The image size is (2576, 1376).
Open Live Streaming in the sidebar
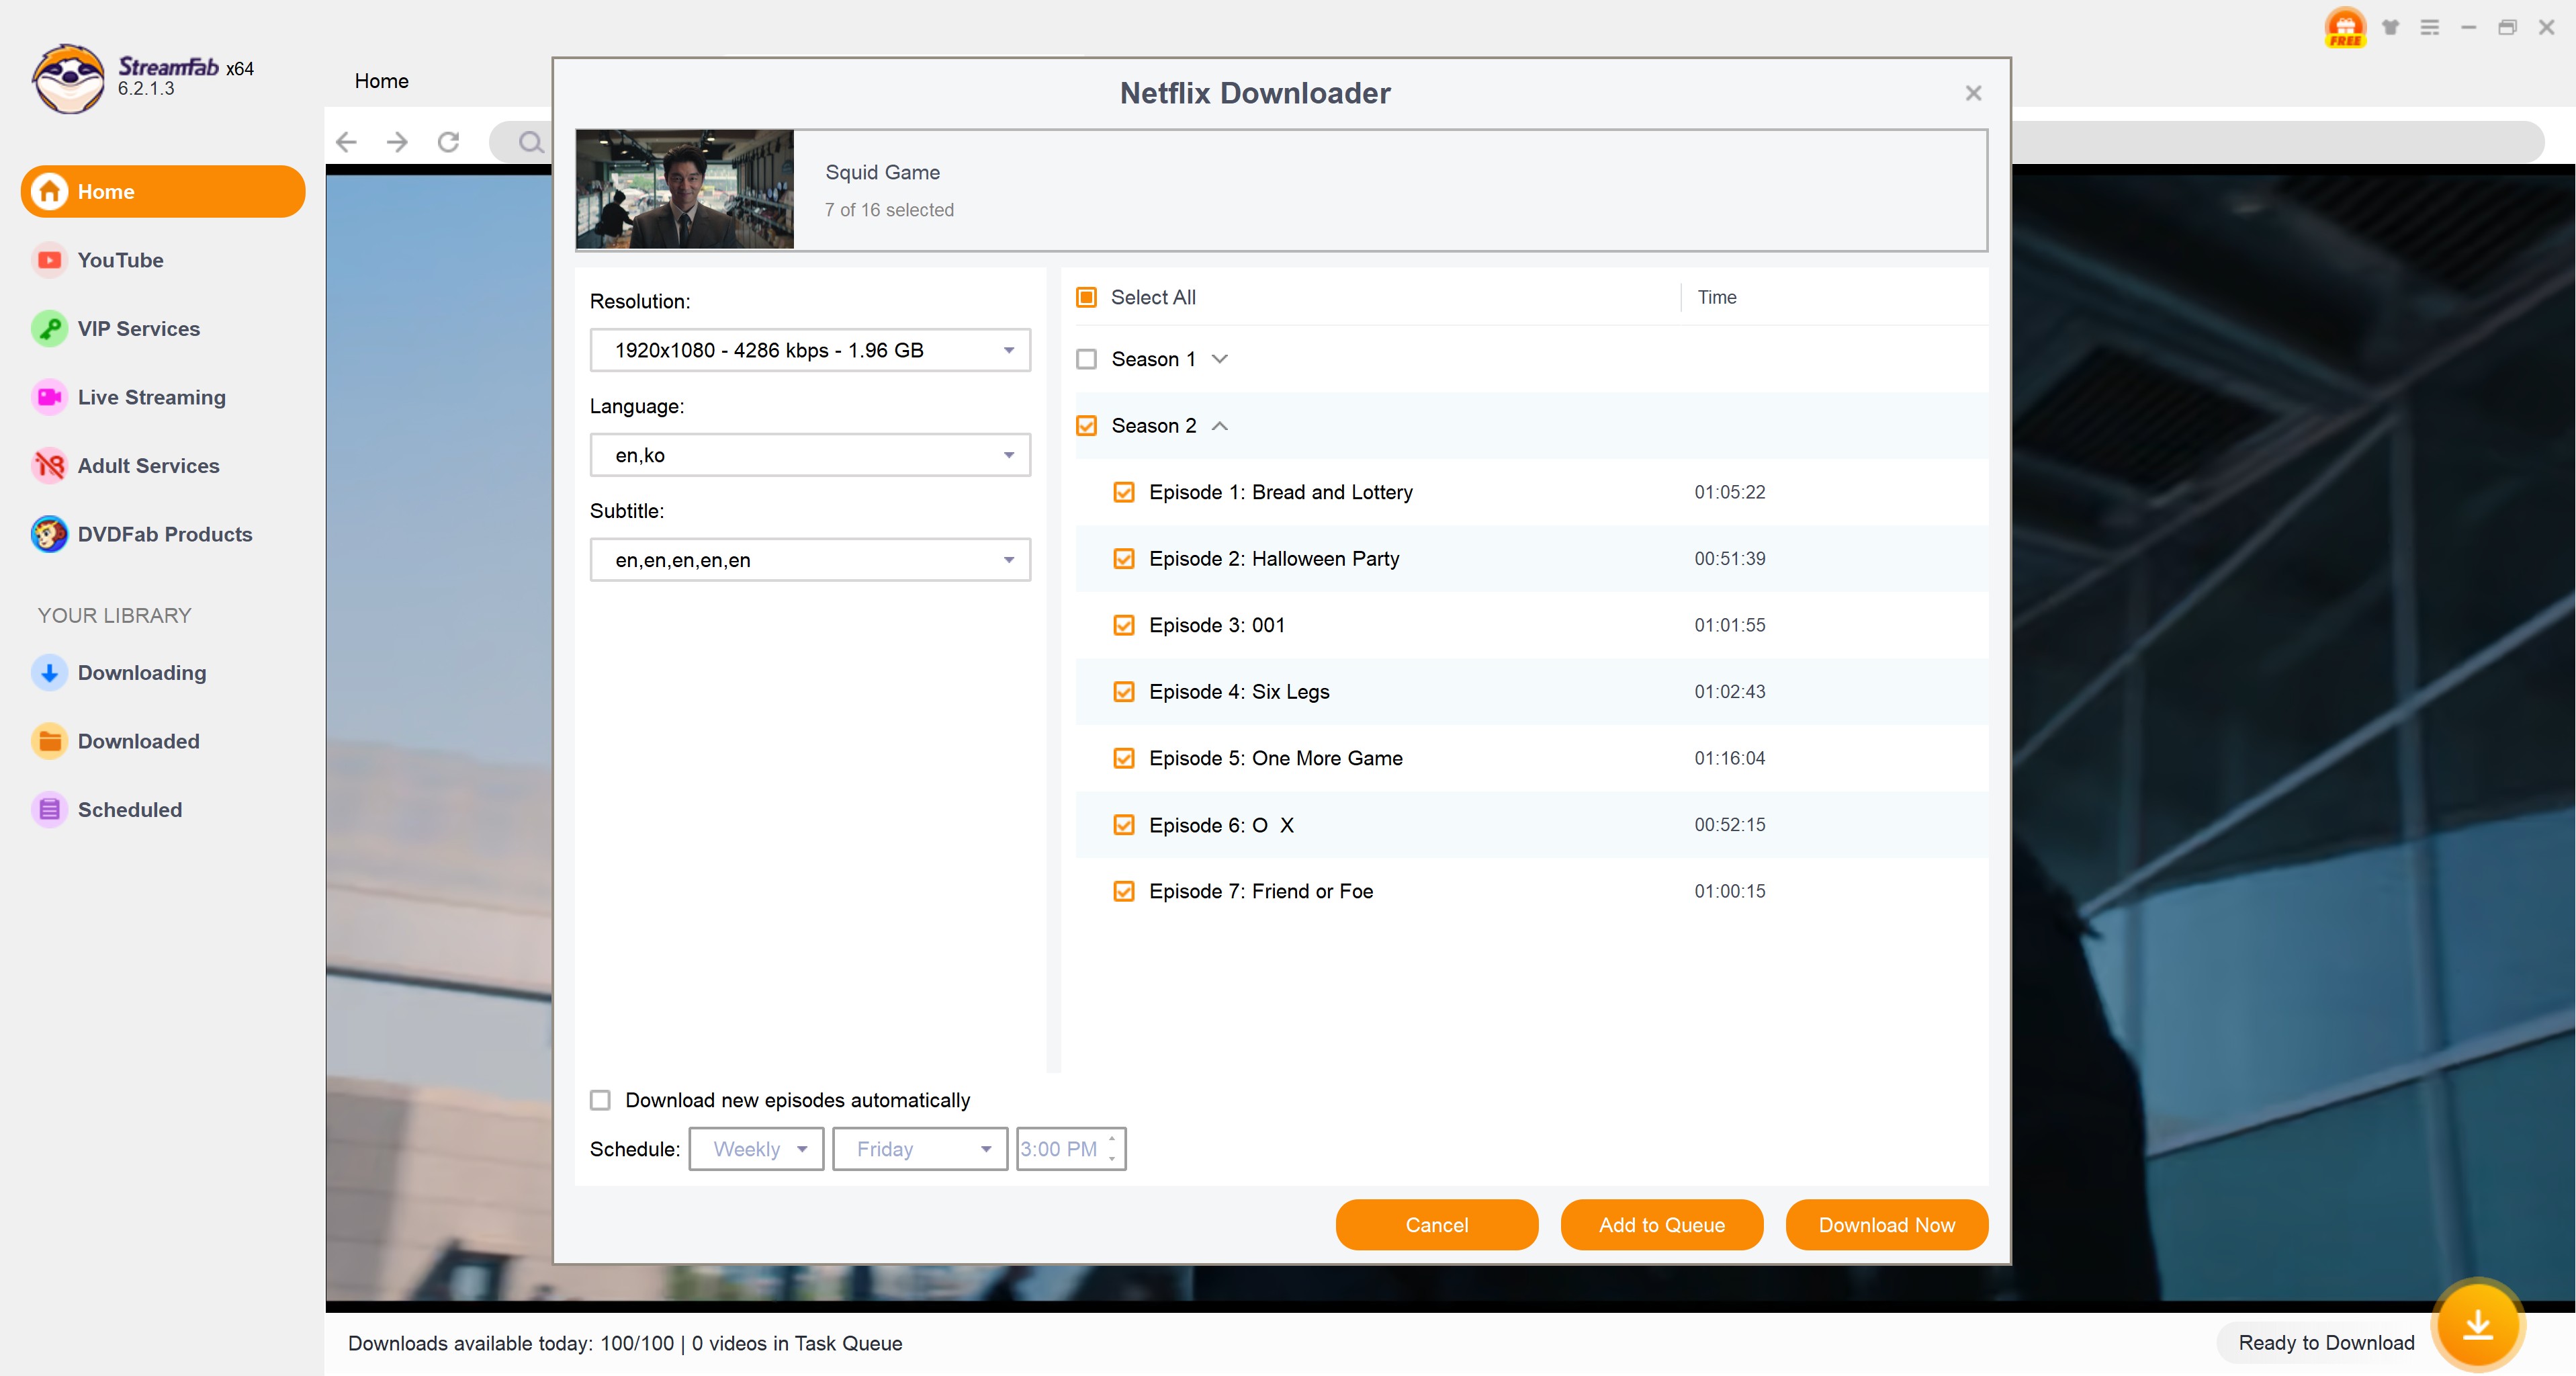pos(152,397)
